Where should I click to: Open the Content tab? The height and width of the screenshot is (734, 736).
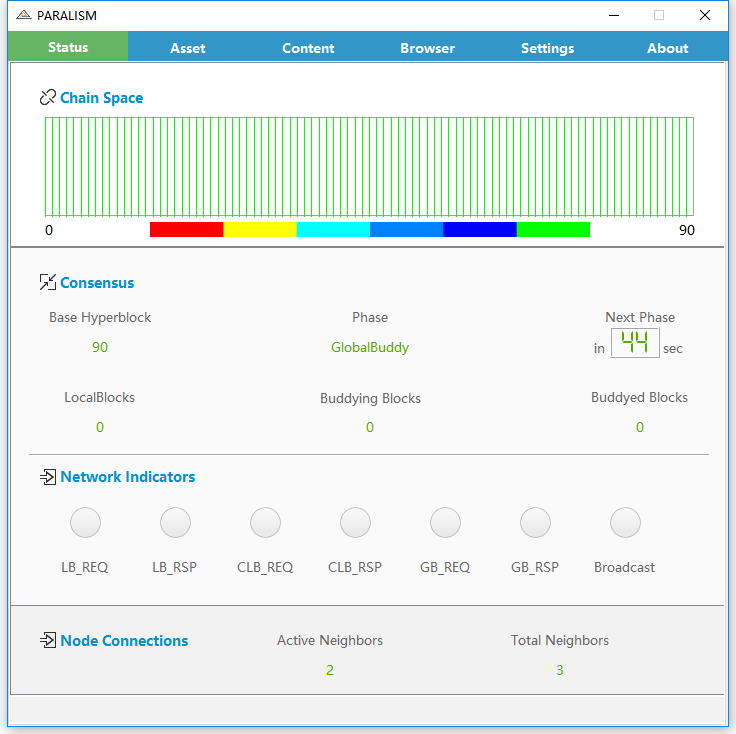point(308,47)
